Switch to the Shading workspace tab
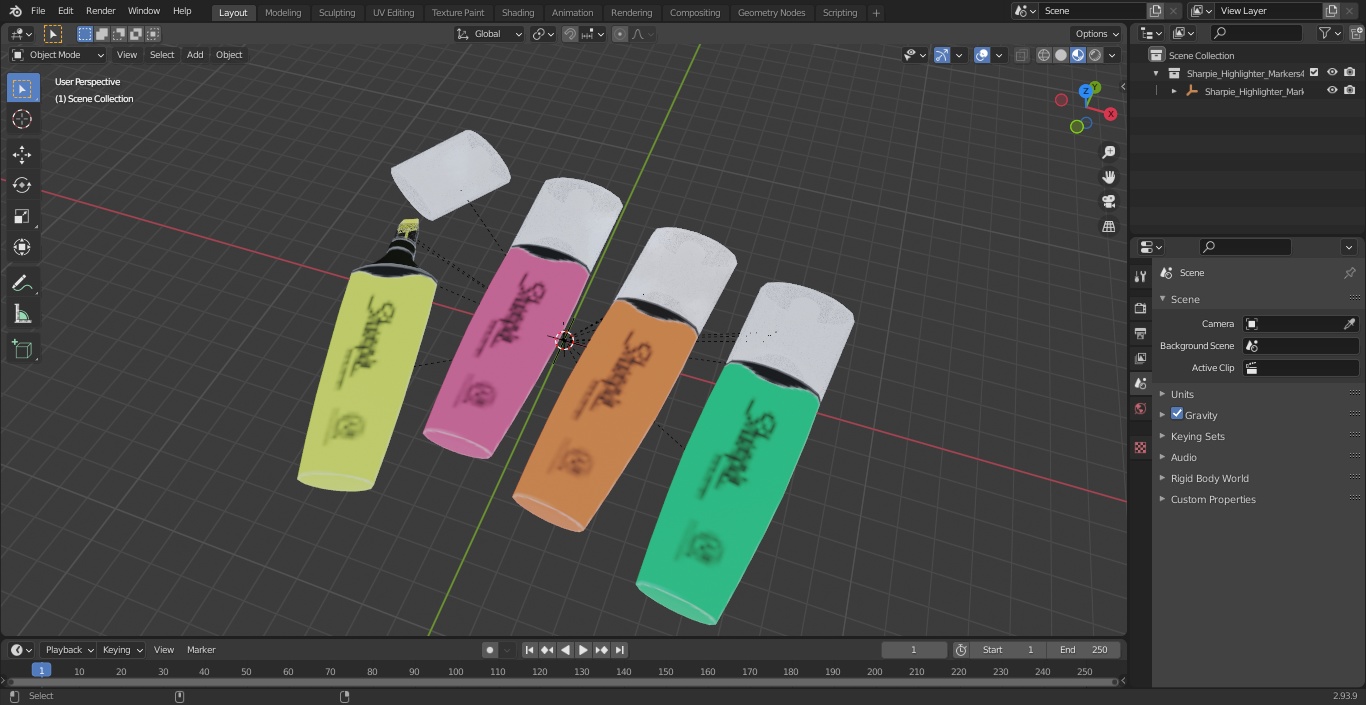This screenshot has width=1366, height=705. pos(518,12)
